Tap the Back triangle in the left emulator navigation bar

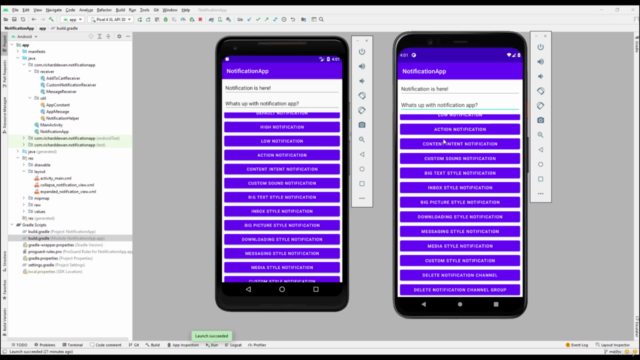click(x=248, y=289)
